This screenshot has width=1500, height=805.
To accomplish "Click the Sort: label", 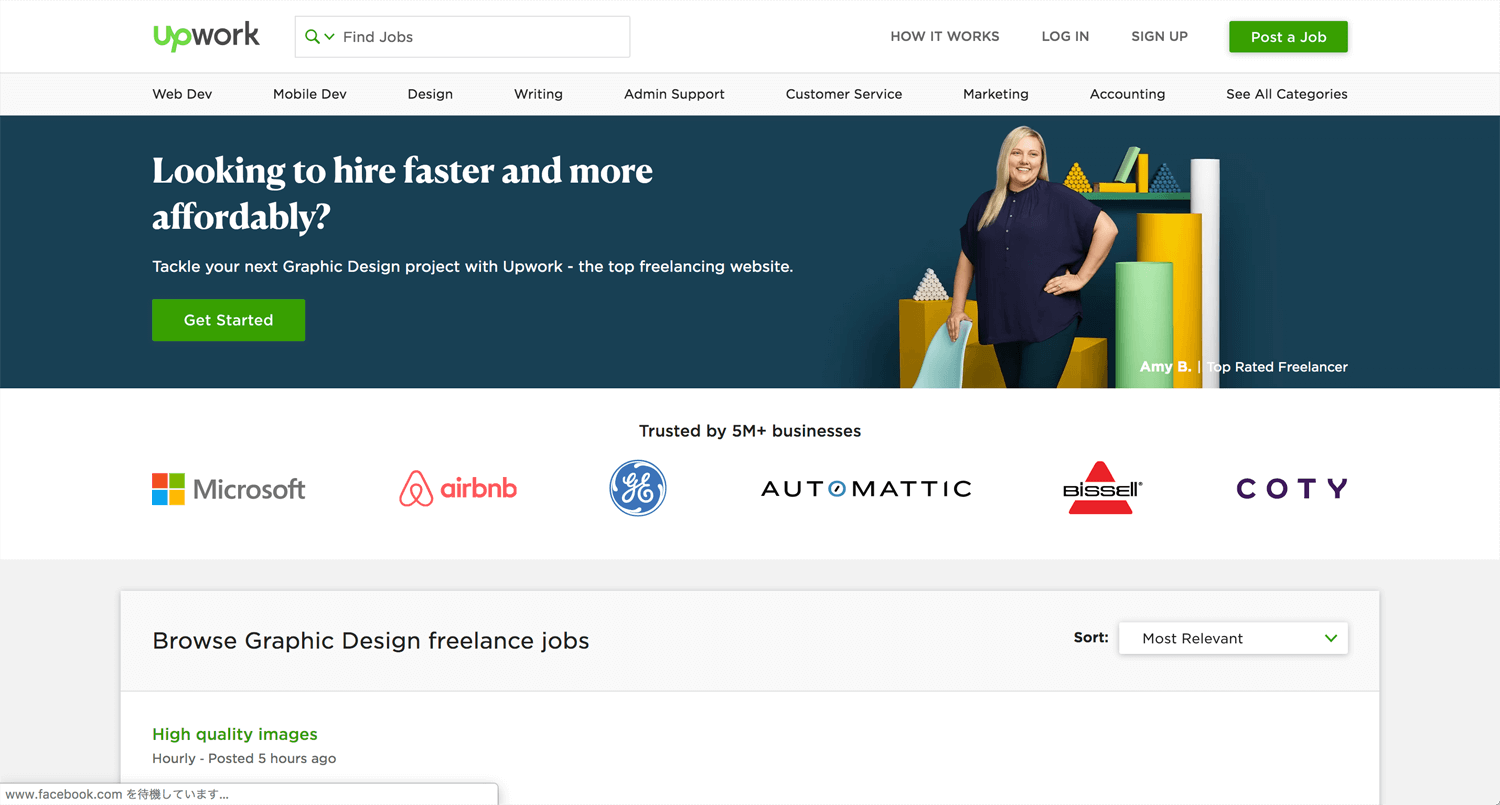I will coord(1091,637).
